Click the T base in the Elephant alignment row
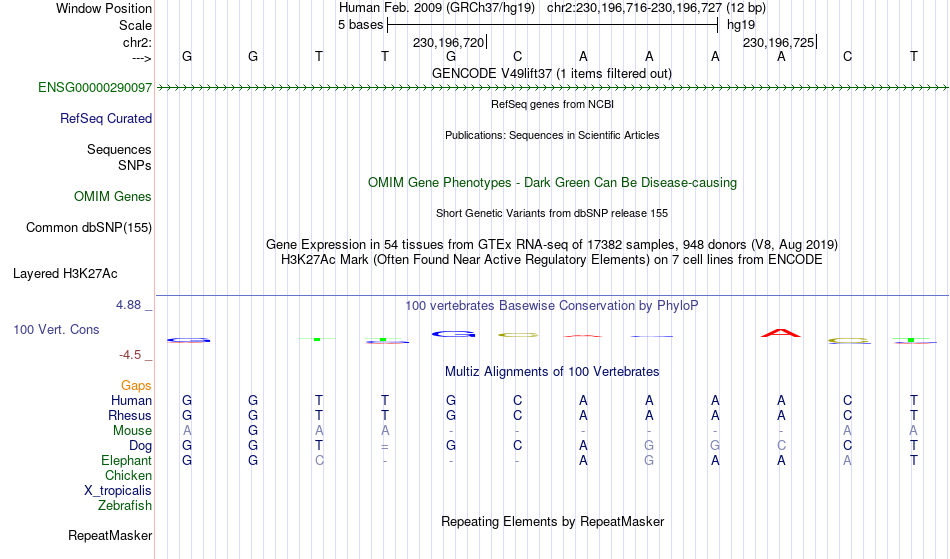This screenshot has width=950, height=559. 914,461
